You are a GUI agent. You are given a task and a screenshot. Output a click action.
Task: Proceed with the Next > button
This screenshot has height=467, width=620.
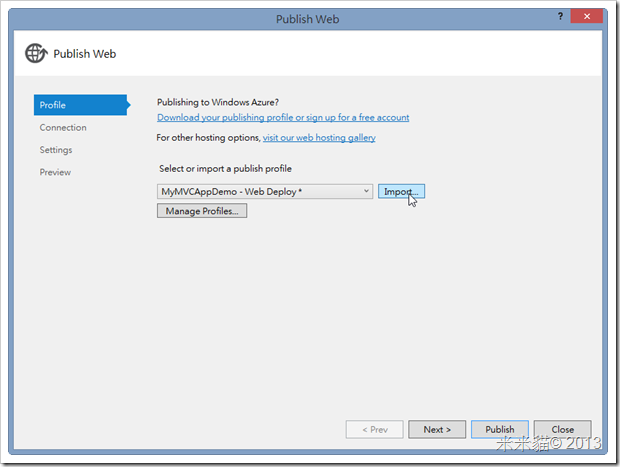pos(437,429)
